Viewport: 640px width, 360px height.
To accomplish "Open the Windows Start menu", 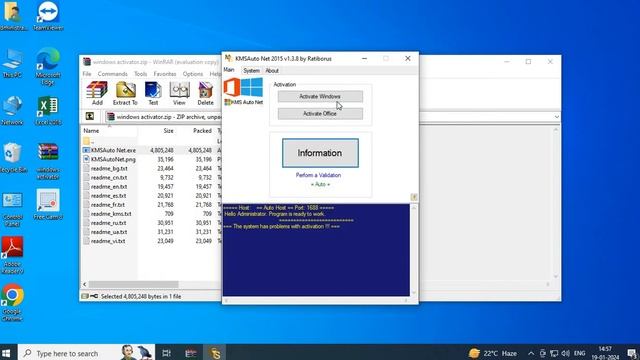I will pos(6,353).
